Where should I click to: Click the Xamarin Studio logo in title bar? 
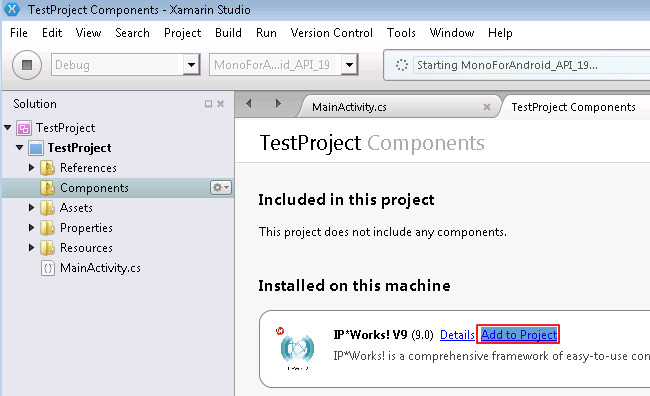point(12,9)
